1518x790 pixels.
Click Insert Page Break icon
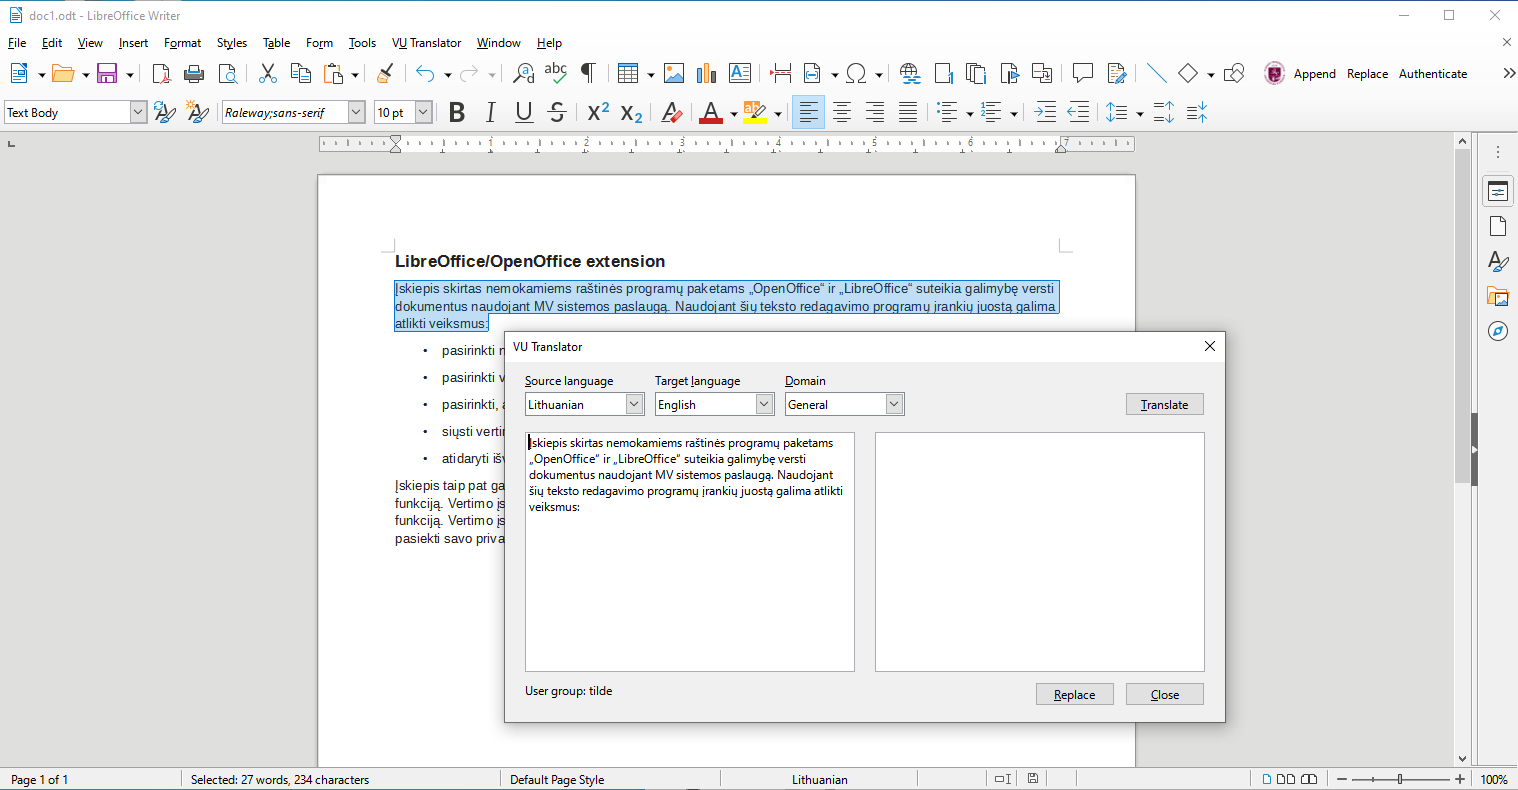pyautogui.click(x=781, y=73)
